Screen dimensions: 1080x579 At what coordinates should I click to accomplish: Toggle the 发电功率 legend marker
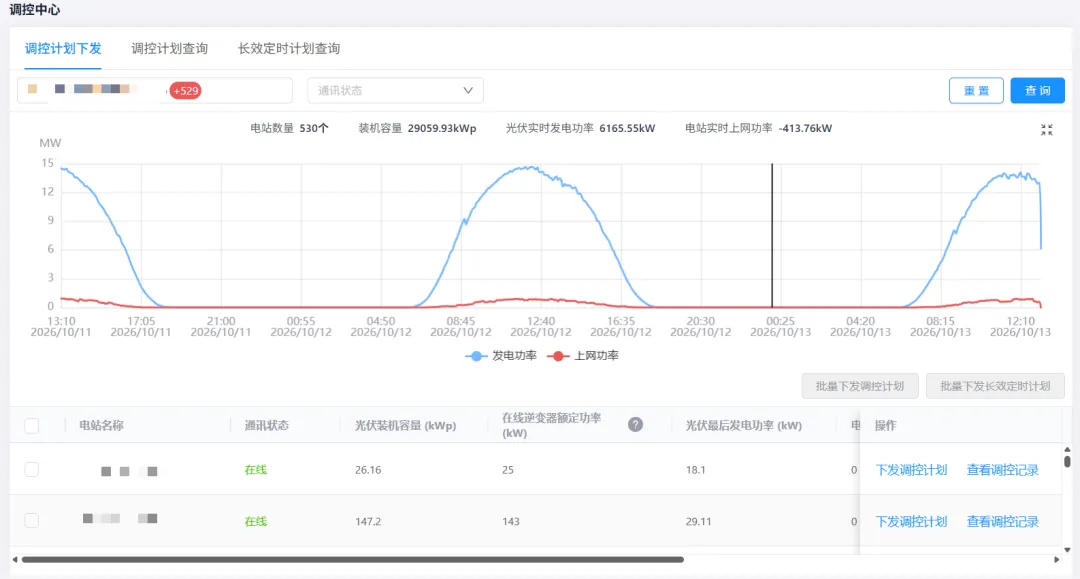tap(476, 356)
